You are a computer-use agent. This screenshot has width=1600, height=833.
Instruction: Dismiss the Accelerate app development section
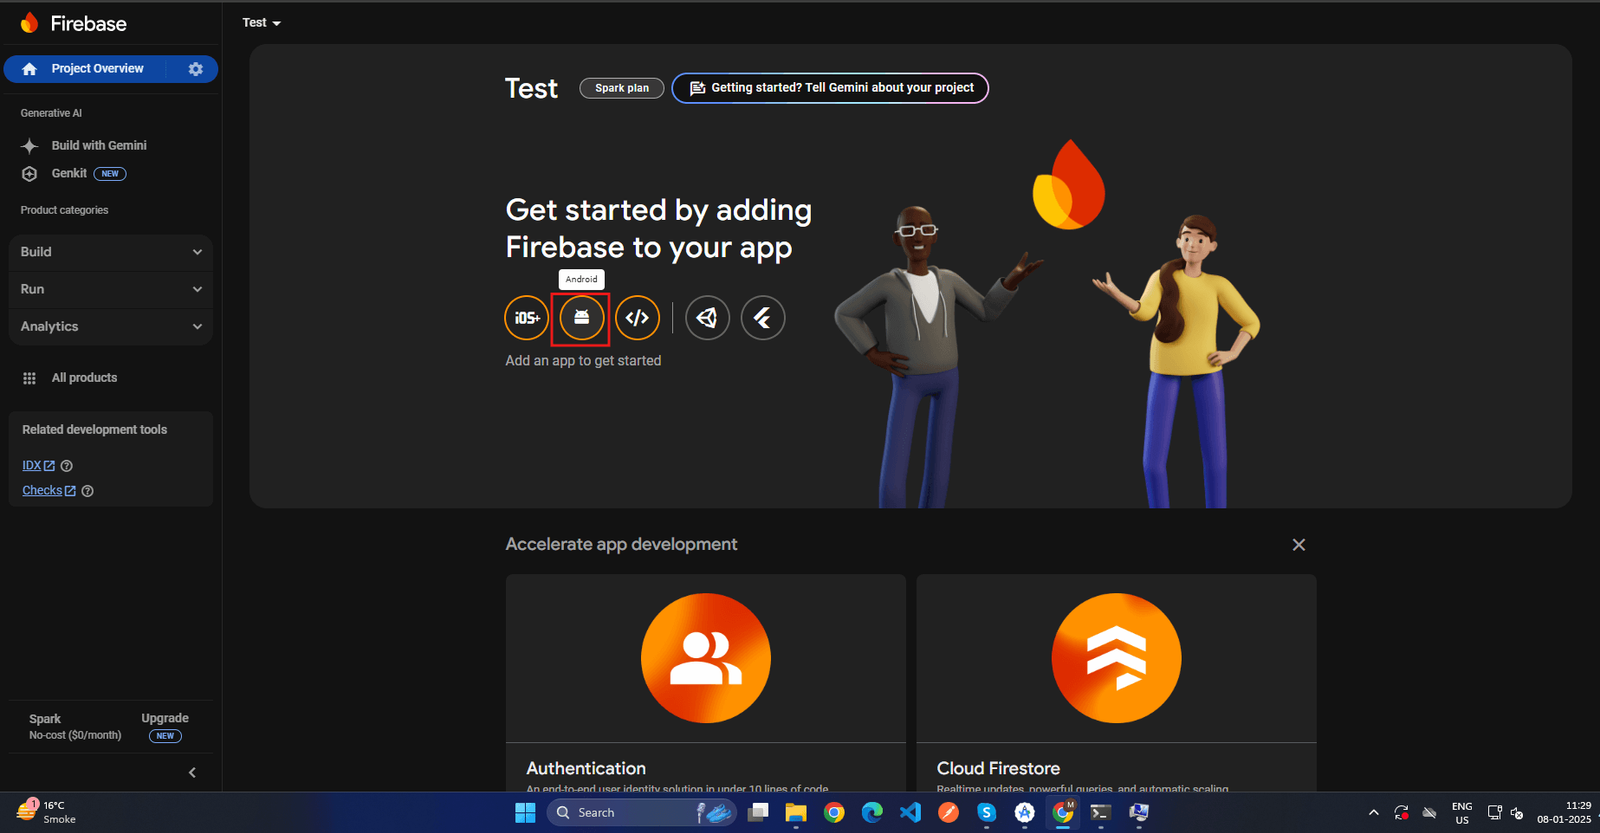(x=1298, y=545)
